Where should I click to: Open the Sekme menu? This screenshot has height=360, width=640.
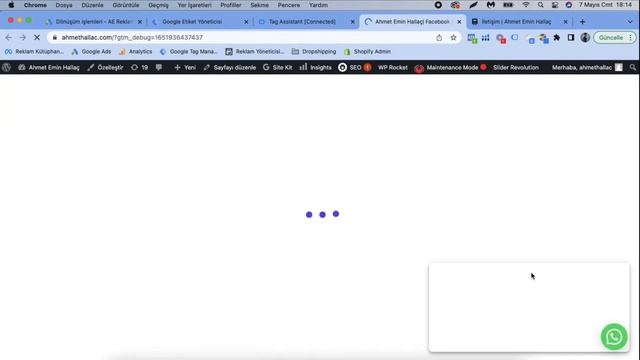coord(259,5)
